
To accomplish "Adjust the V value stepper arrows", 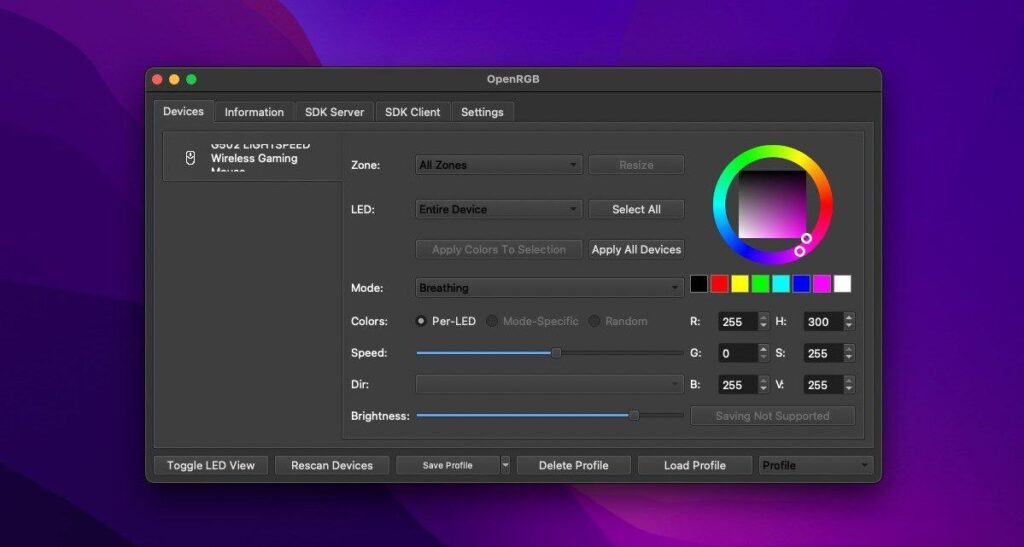I will point(849,385).
